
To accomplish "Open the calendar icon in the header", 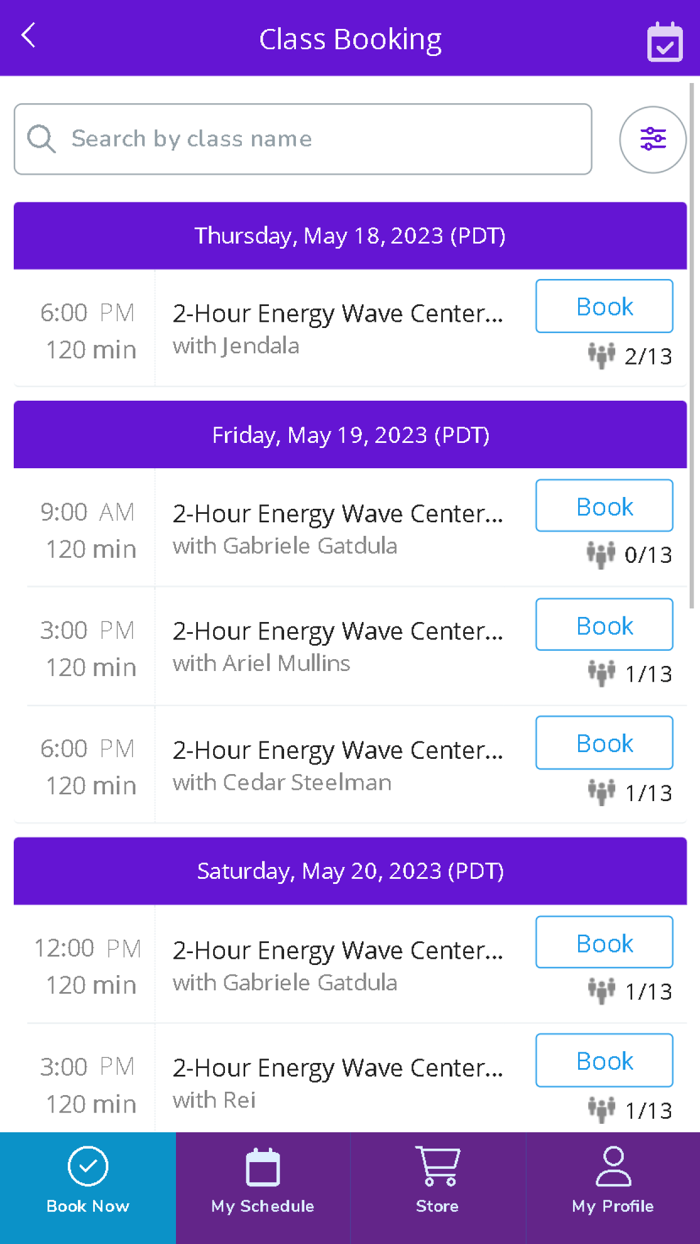I will [x=664, y=42].
